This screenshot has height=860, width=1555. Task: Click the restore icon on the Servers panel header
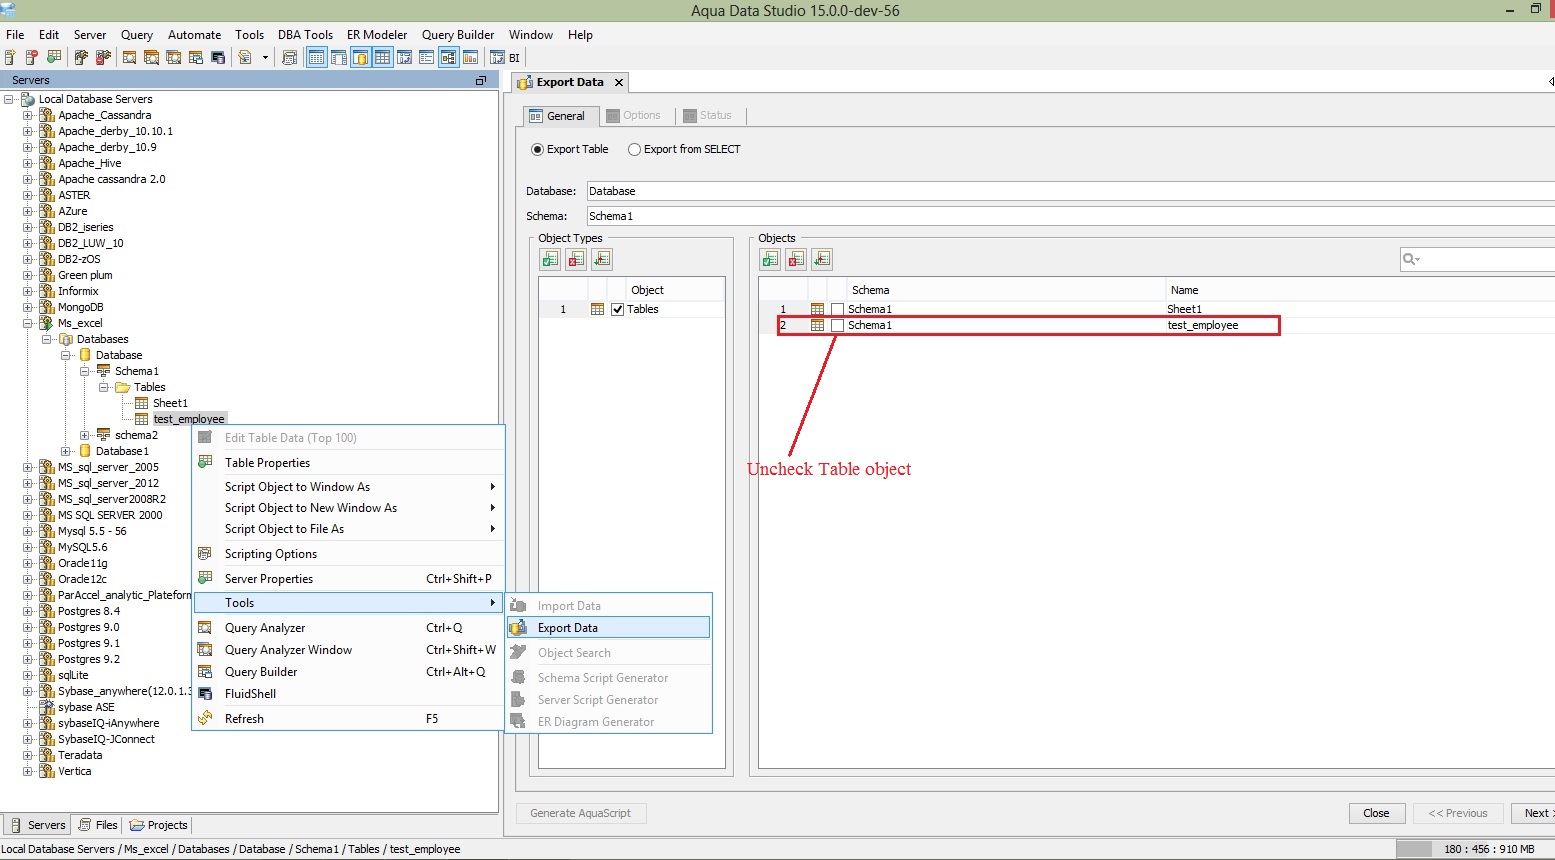[x=481, y=80]
